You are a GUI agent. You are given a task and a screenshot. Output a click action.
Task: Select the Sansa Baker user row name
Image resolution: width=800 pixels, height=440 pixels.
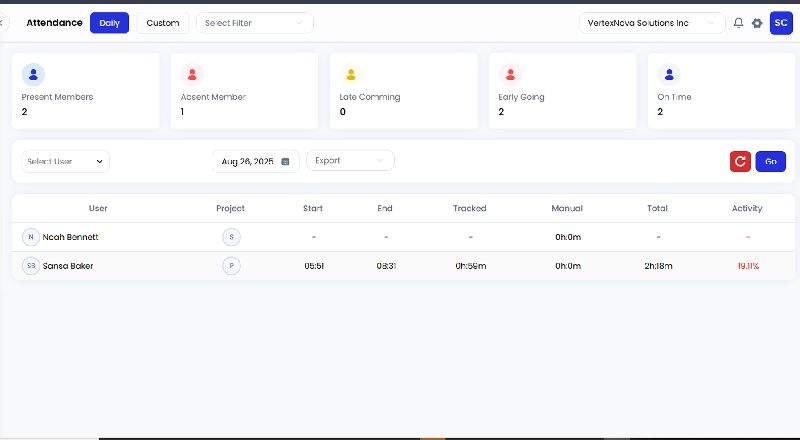pos(68,266)
